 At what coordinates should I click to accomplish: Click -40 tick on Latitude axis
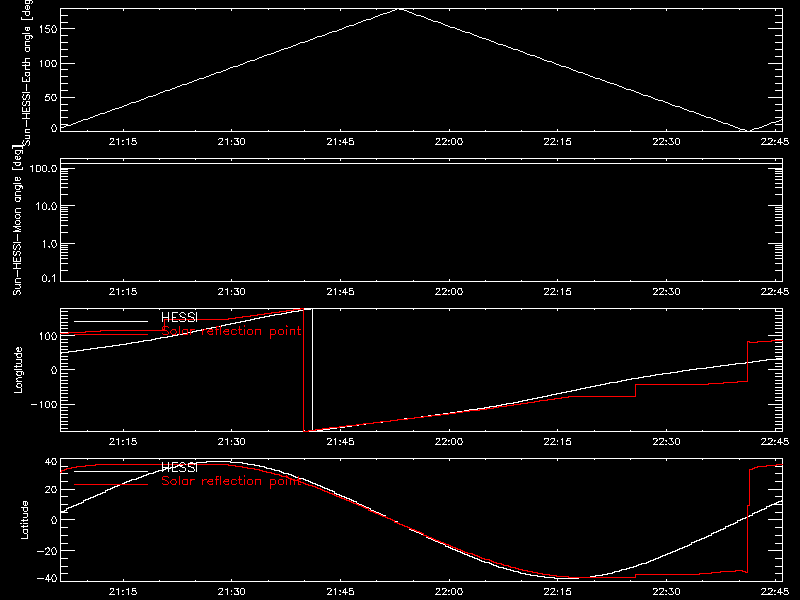click(47, 579)
